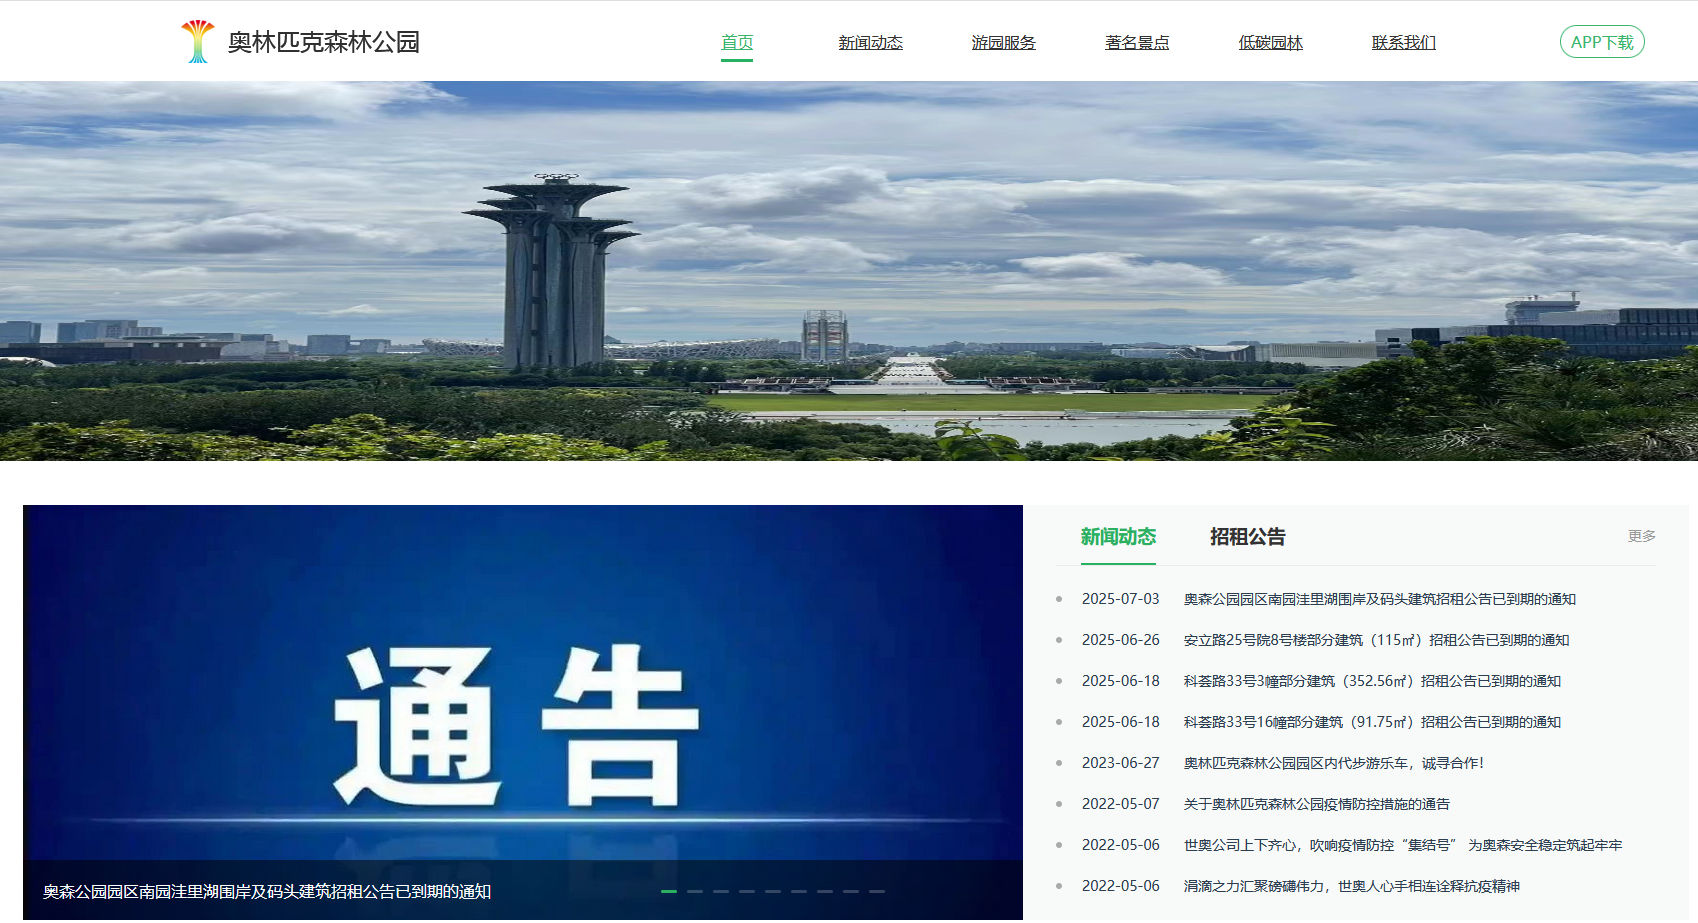This screenshot has width=1698, height=923.
Task: Click the park logo icon
Action: tap(196, 40)
